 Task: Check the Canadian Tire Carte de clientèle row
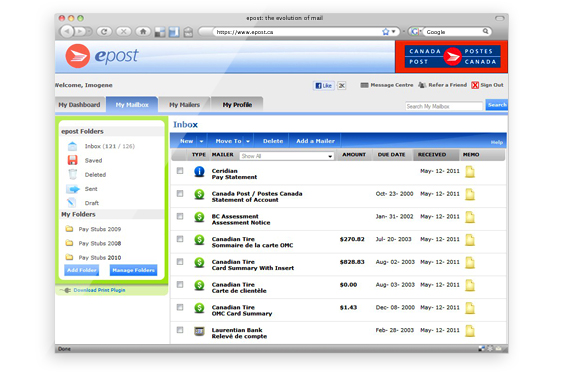click(180, 284)
